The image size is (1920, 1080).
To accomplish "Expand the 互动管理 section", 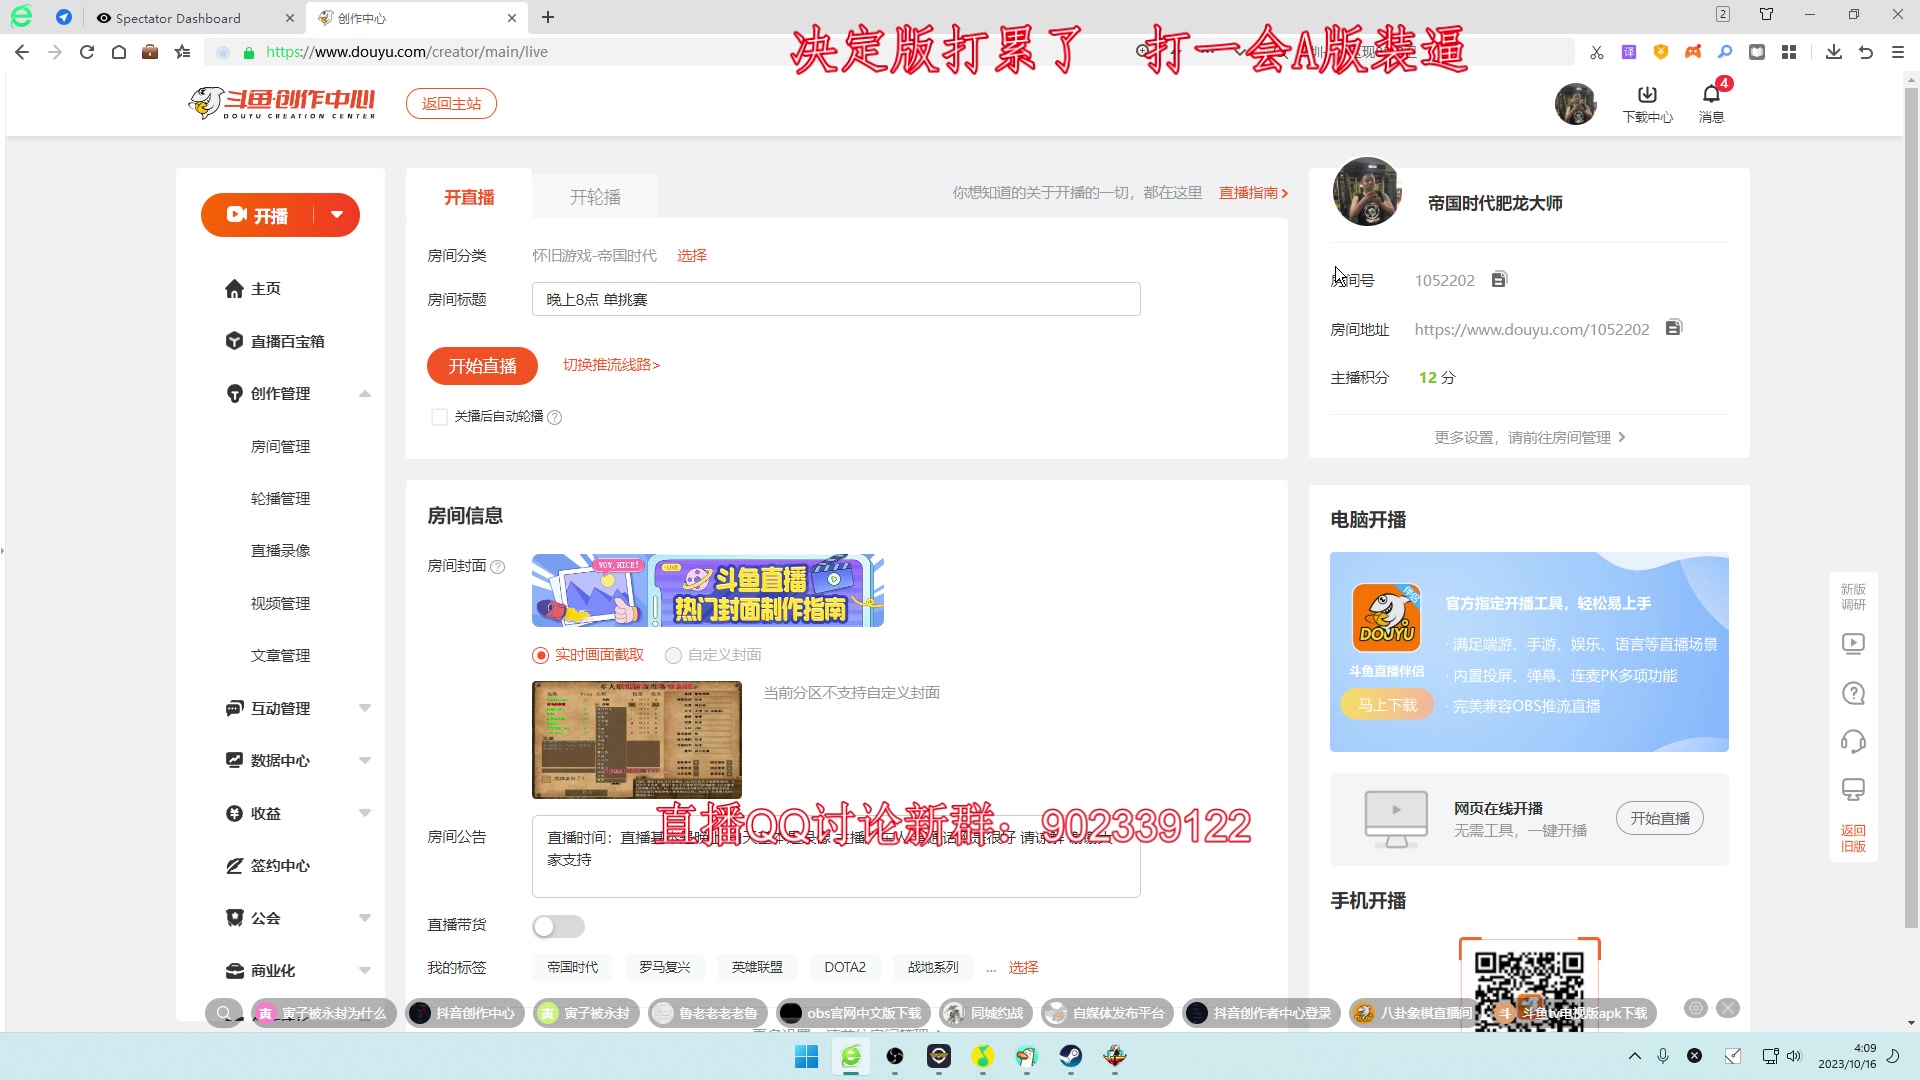I will click(x=365, y=708).
